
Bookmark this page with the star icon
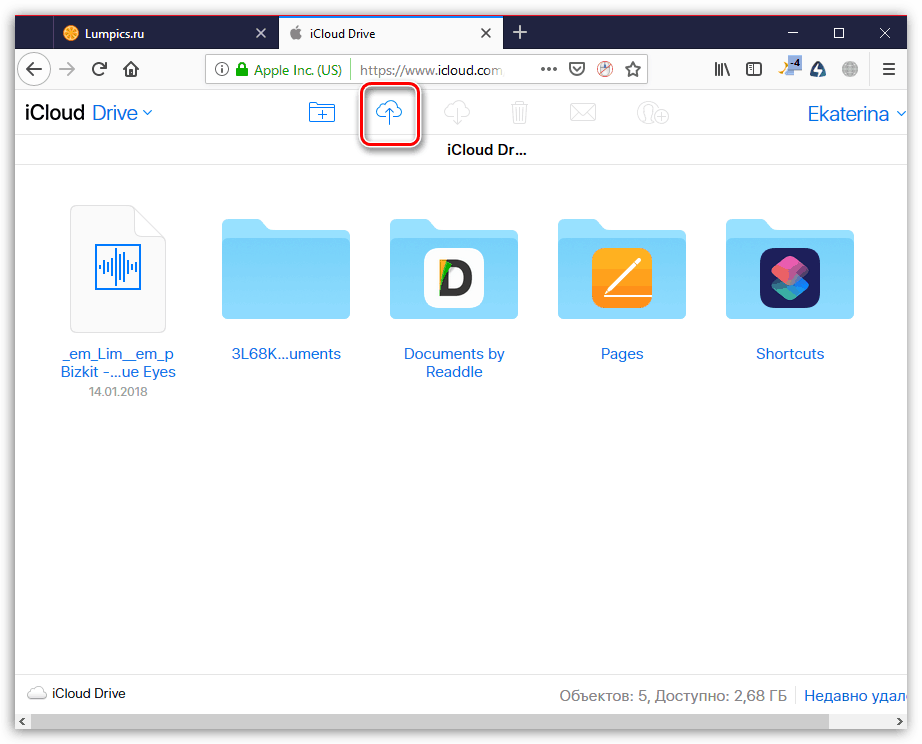[x=633, y=69]
